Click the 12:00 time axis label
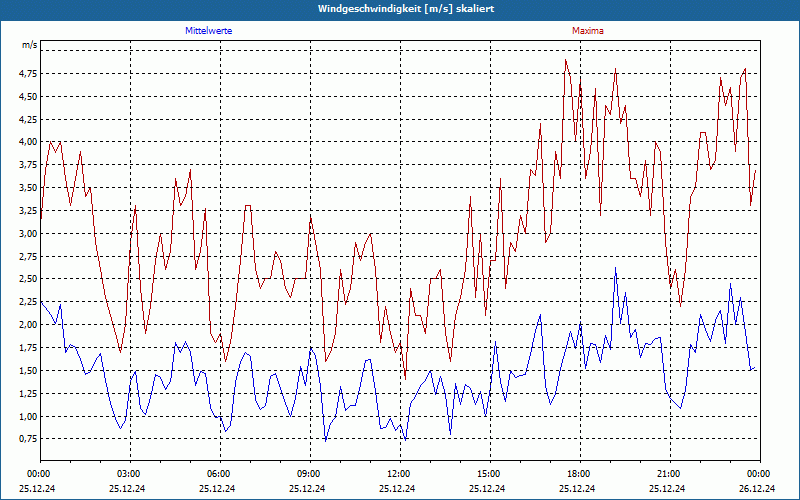 399,474
